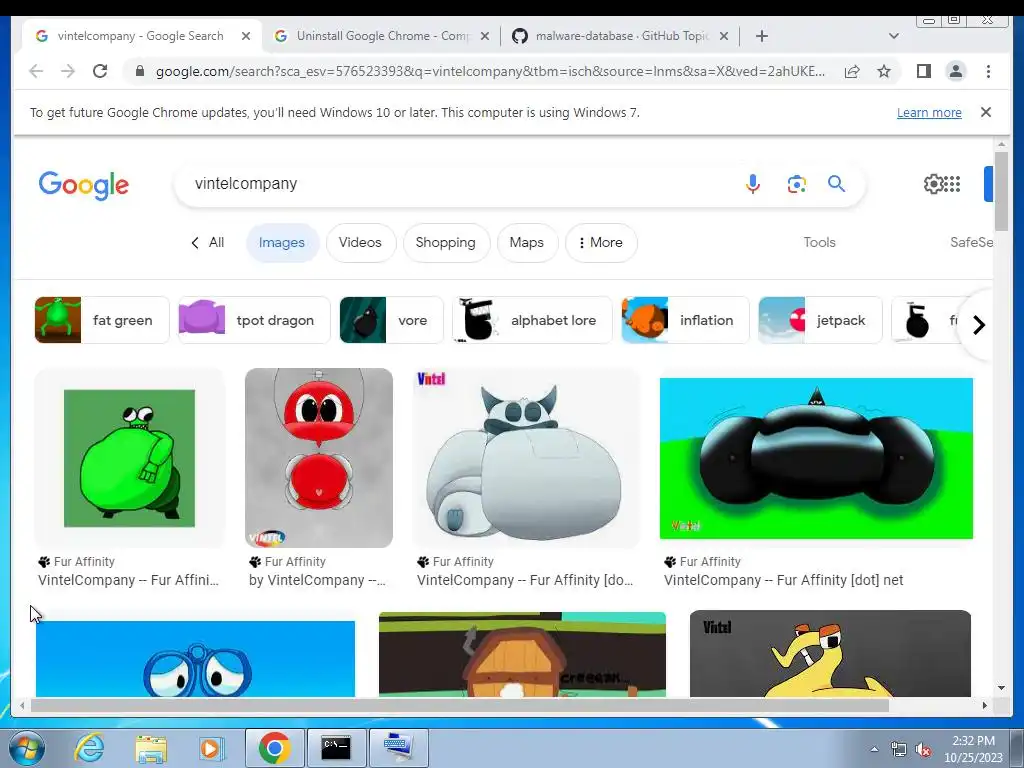Click the Chrome taskbar icon
1024x768 pixels.
point(274,748)
